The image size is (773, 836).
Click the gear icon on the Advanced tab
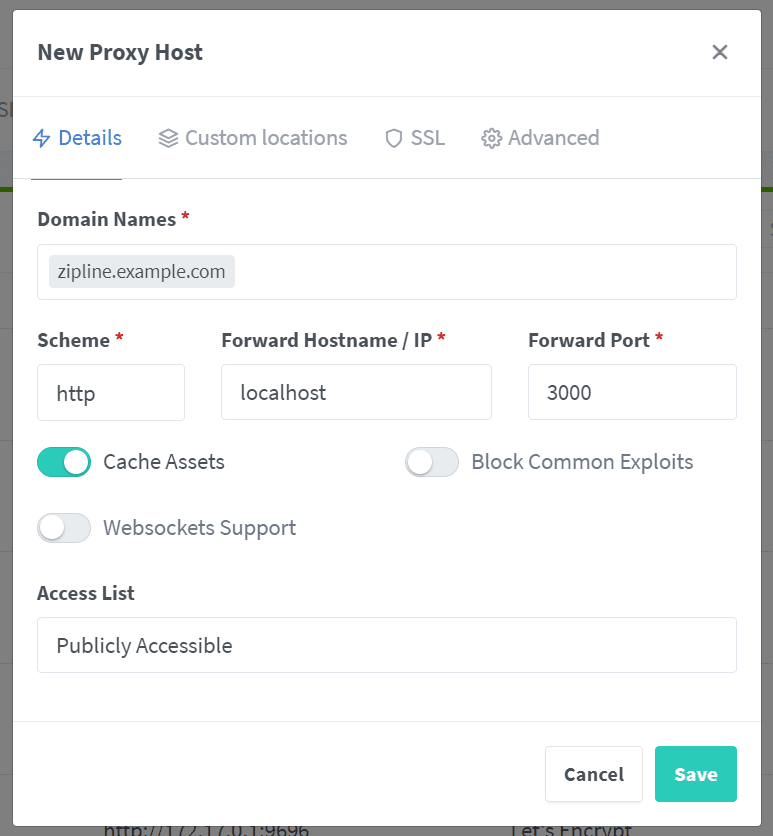[x=491, y=138]
